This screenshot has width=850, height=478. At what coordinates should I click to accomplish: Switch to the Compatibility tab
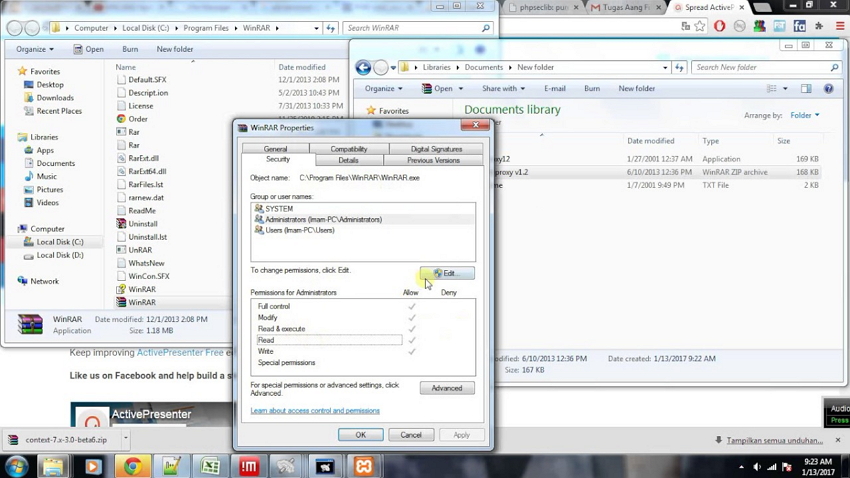(349, 148)
